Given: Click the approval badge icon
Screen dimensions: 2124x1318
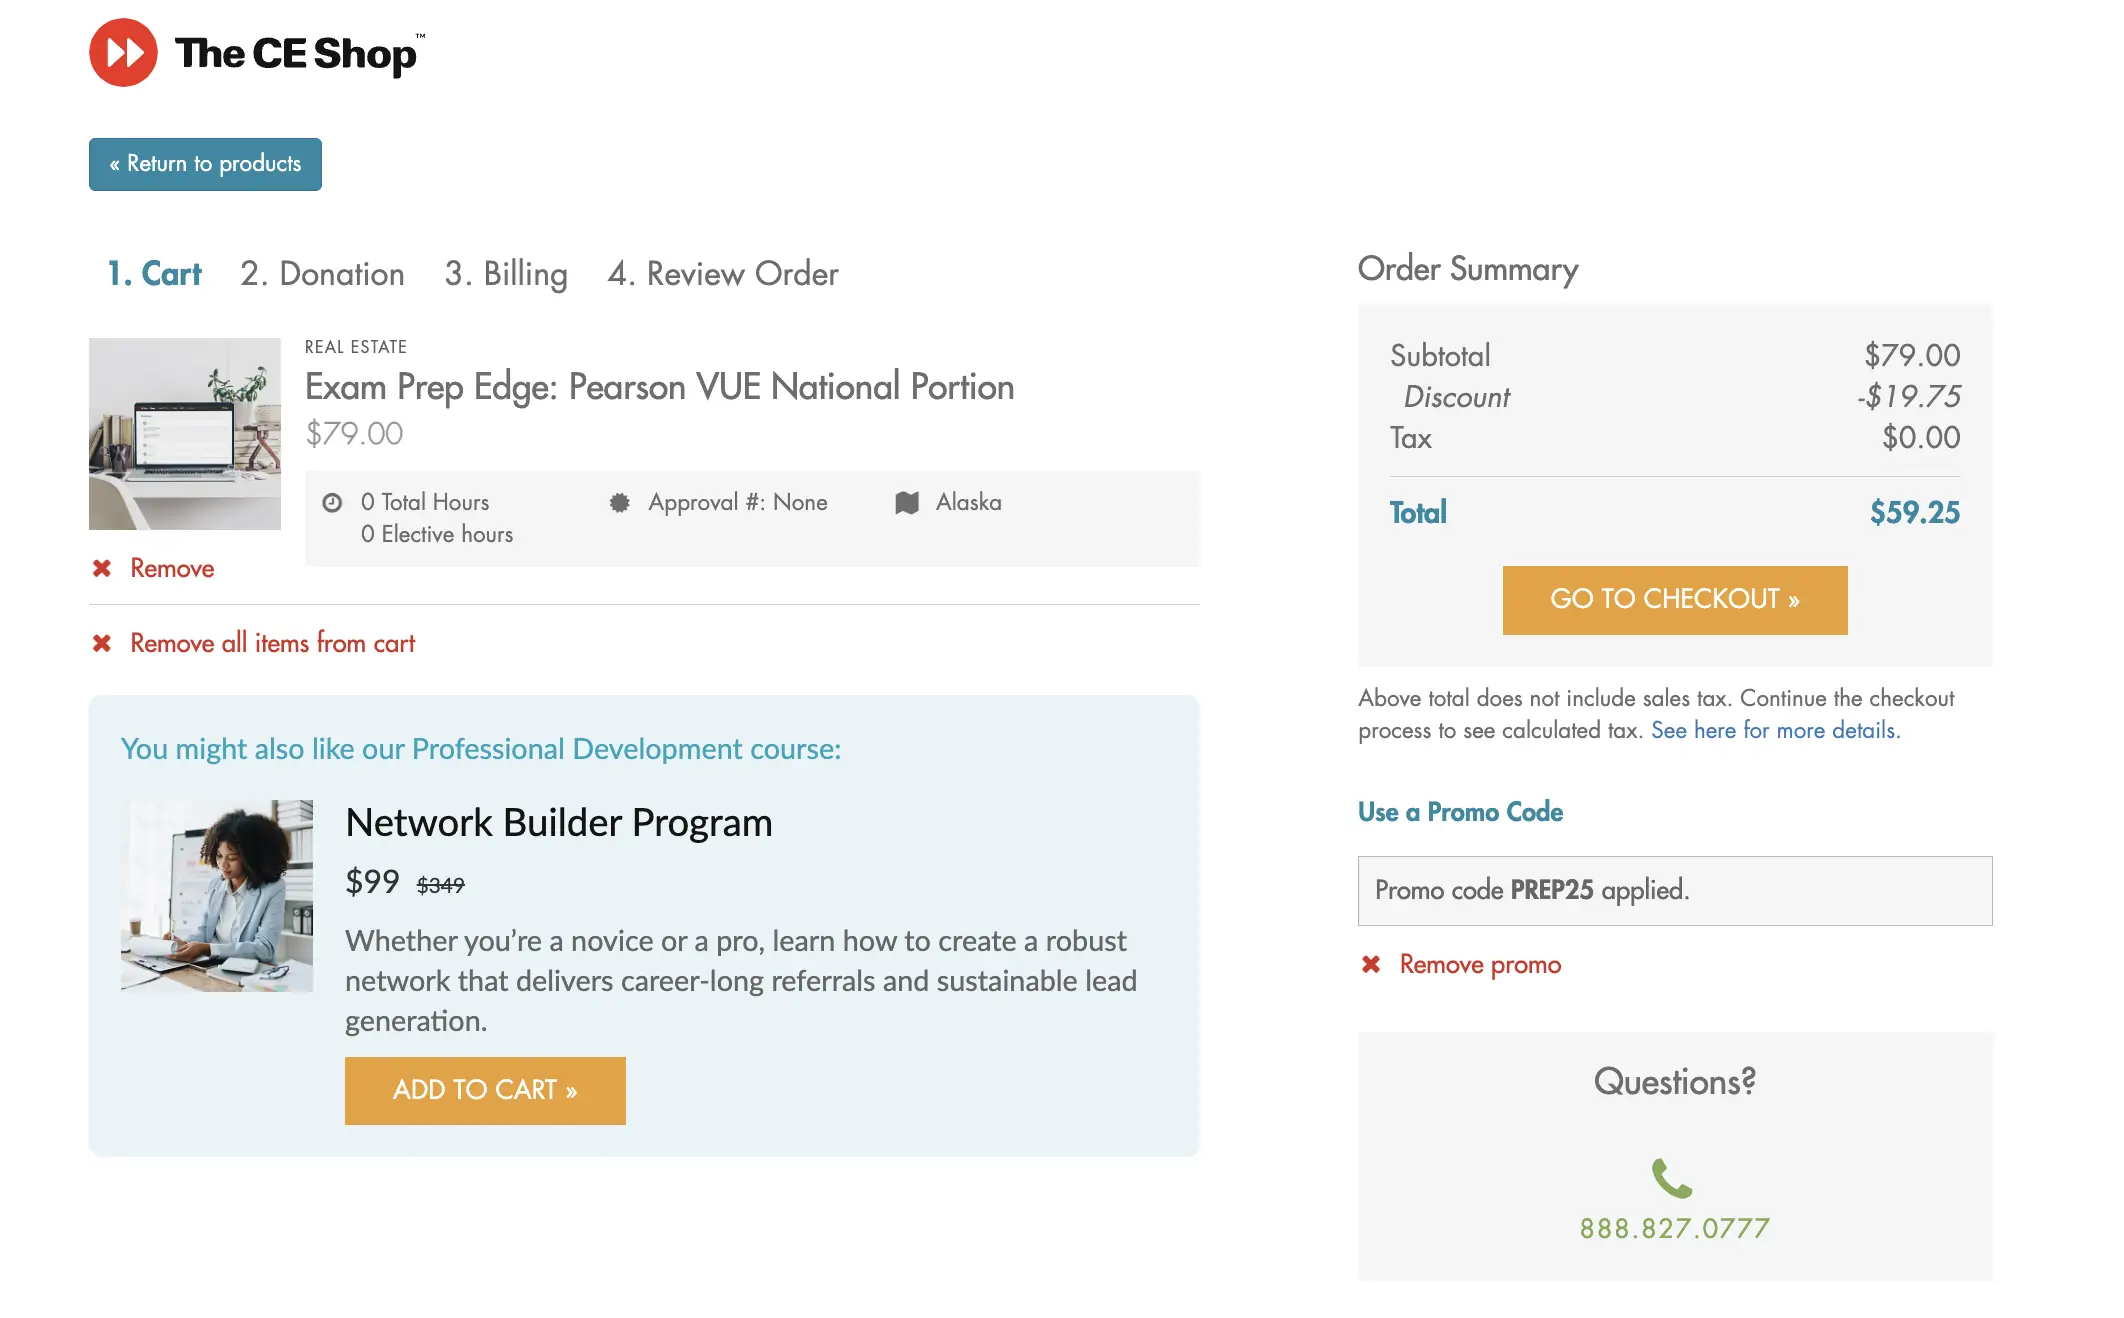Looking at the screenshot, I should [x=620, y=502].
